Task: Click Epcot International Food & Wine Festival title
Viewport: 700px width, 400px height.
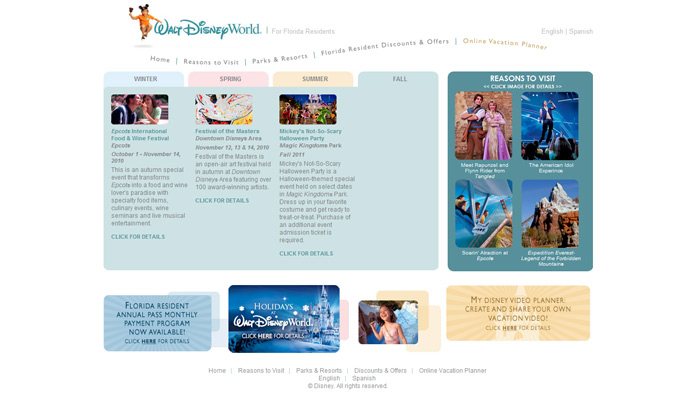Action: pyautogui.click(x=140, y=135)
